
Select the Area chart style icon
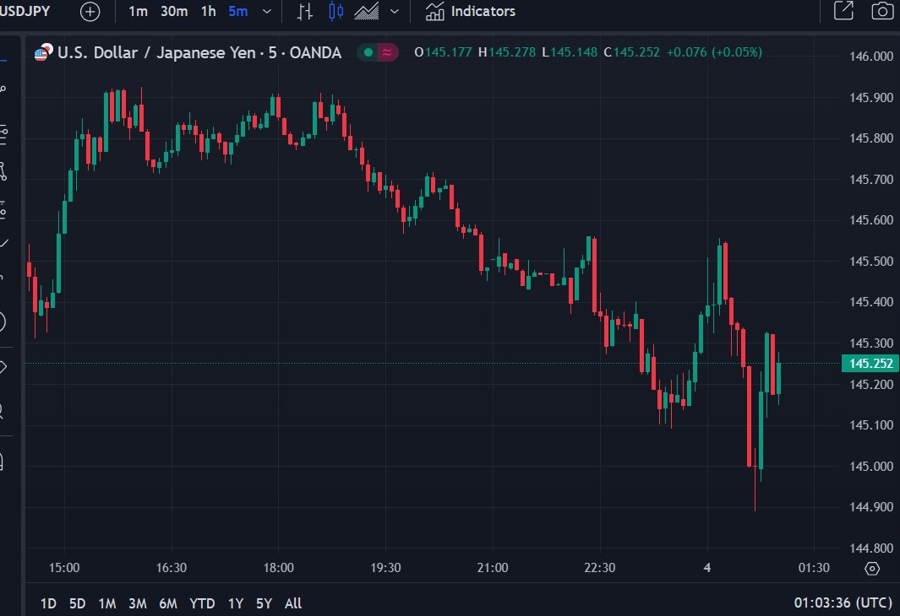click(366, 12)
